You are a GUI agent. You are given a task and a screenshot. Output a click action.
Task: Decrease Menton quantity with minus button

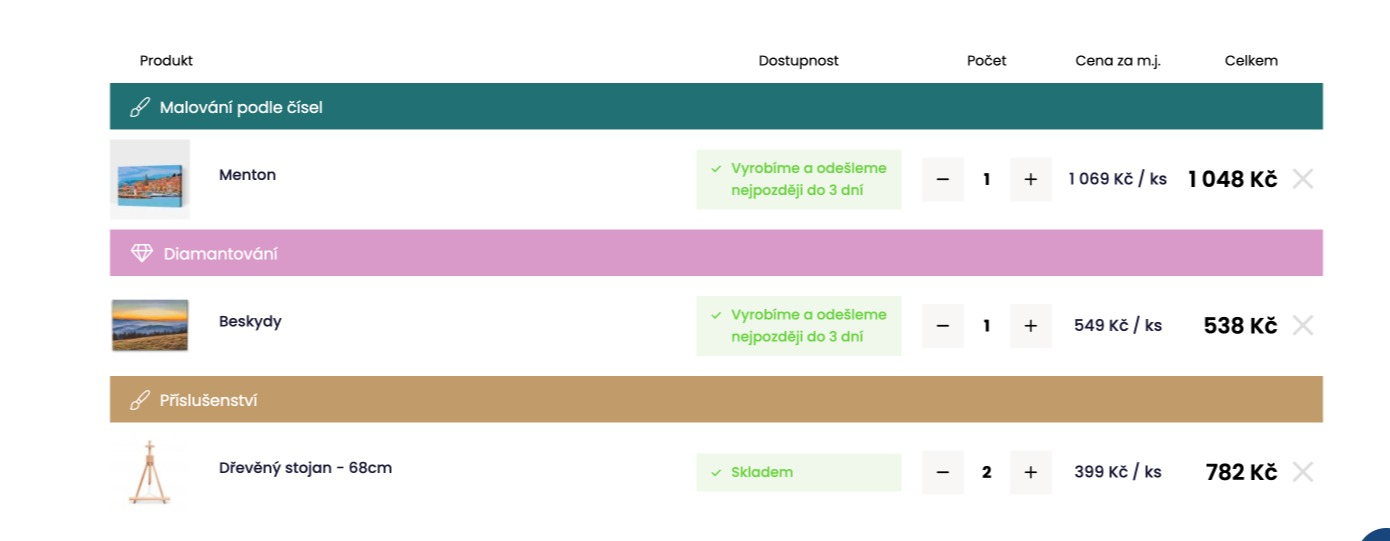pyautogui.click(x=942, y=180)
